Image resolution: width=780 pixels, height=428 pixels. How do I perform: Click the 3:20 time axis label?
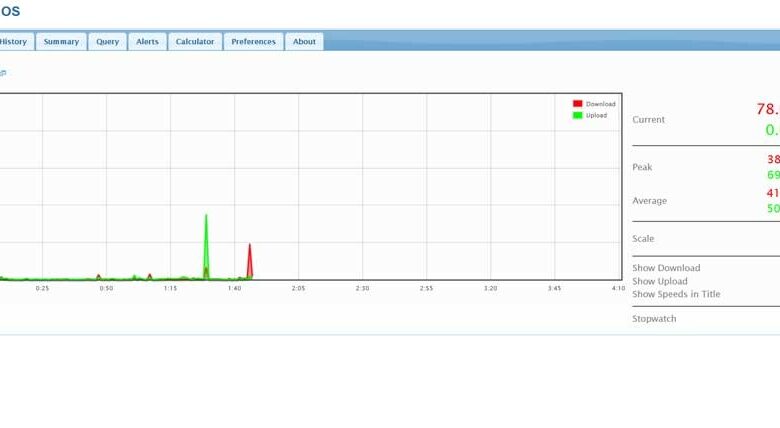coord(490,288)
